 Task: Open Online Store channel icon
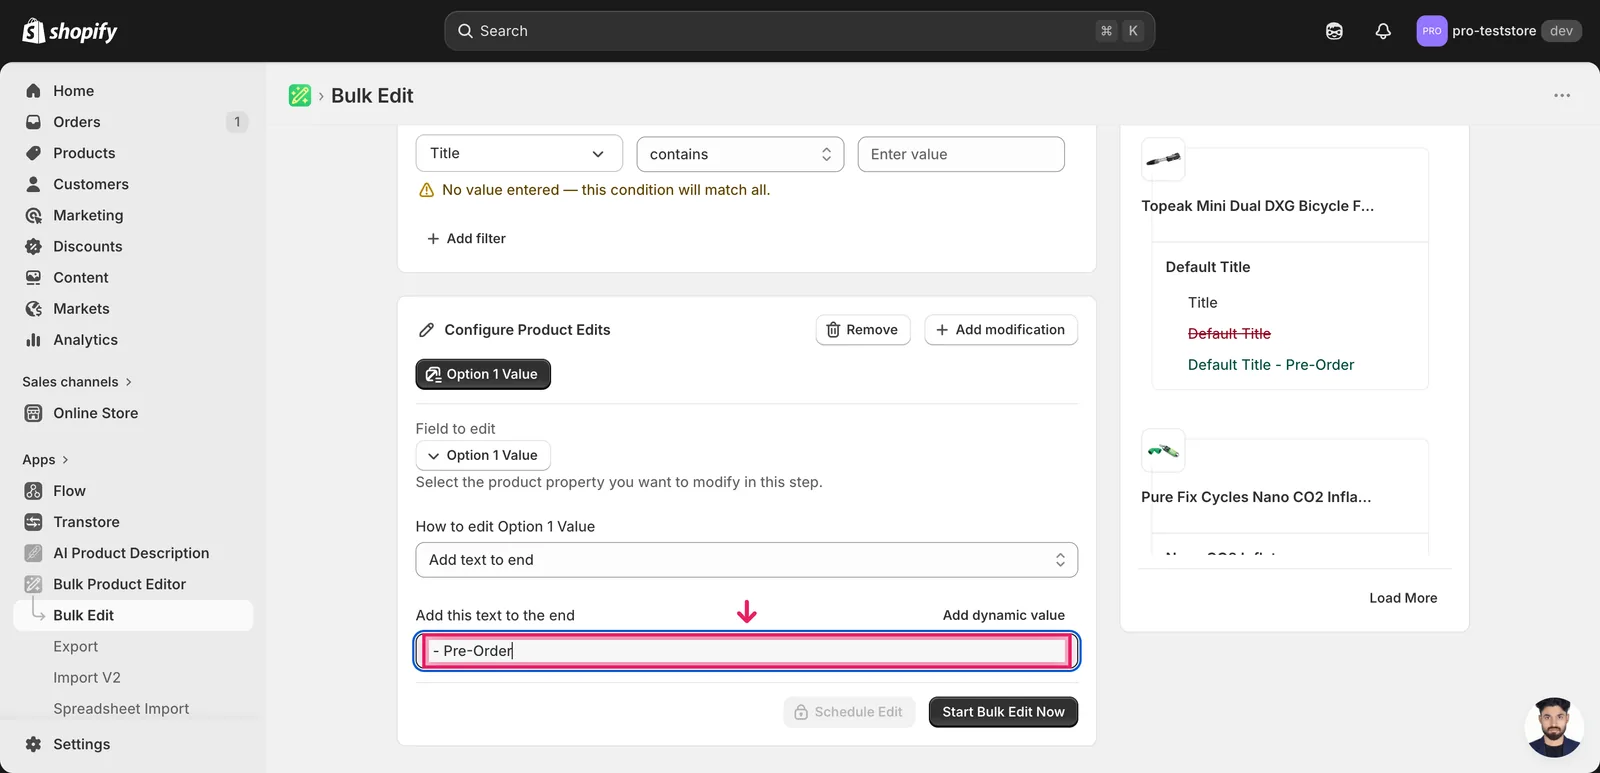(33, 413)
